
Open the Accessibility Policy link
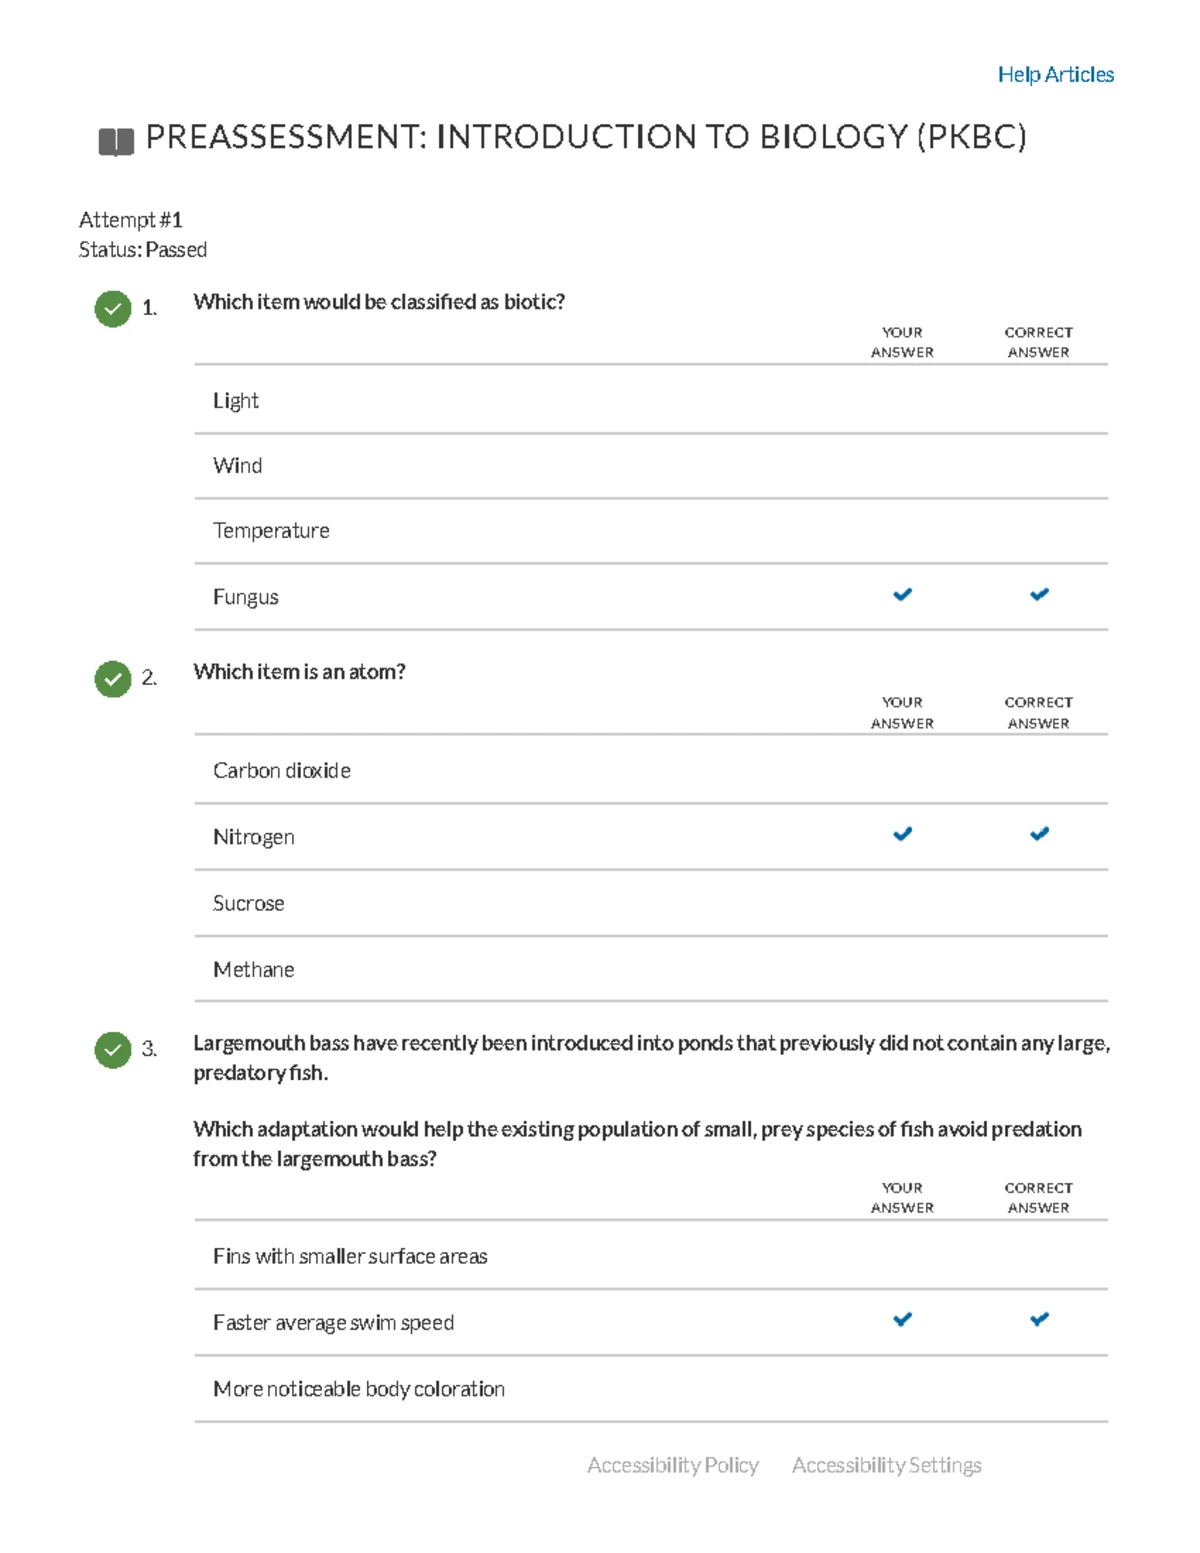(673, 1465)
